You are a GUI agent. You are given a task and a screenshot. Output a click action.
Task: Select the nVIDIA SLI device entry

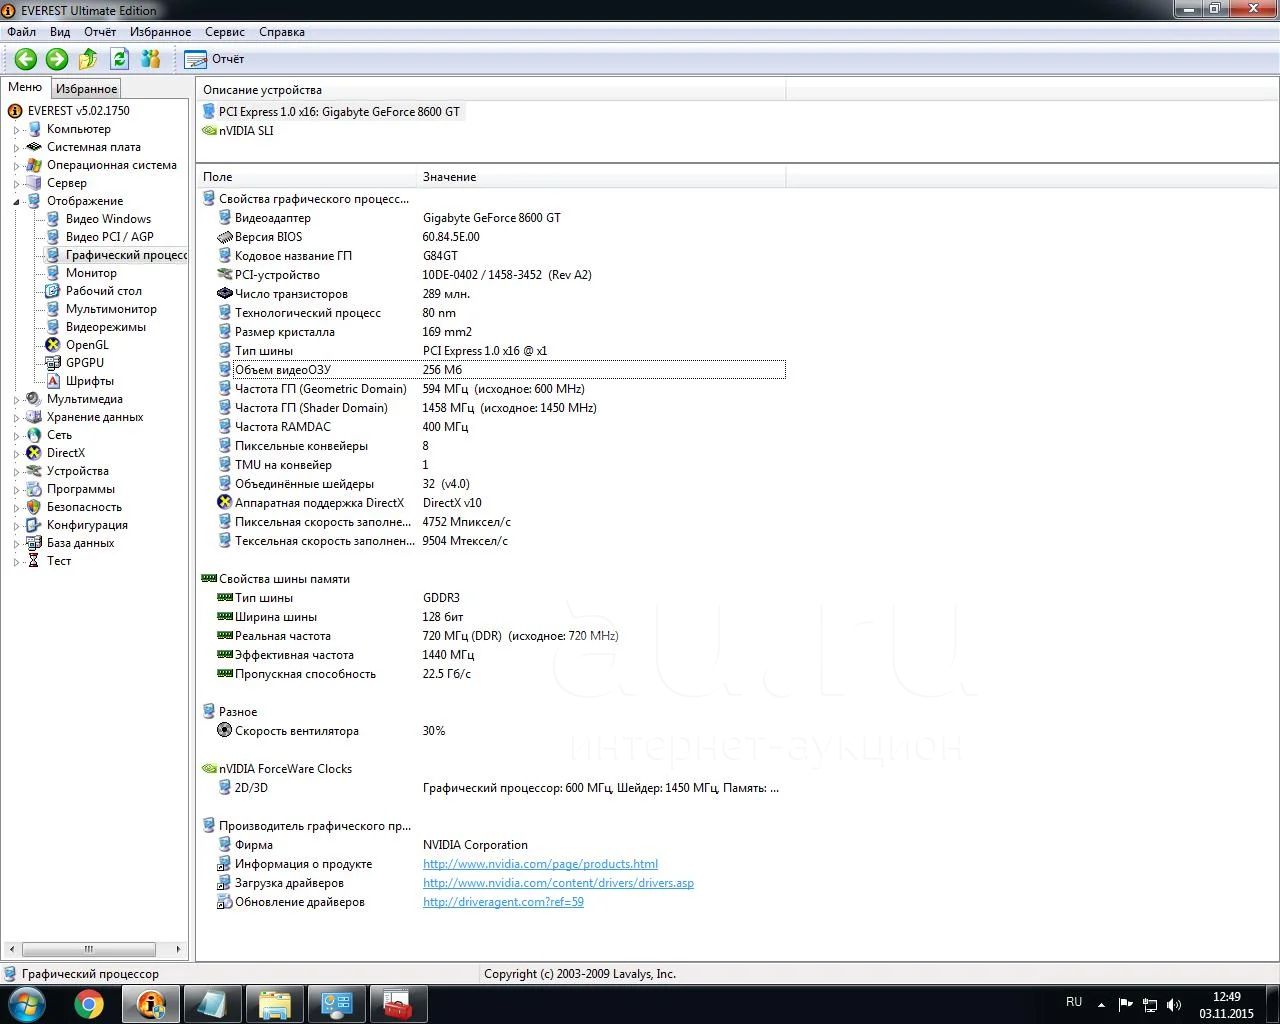(x=246, y=131)
